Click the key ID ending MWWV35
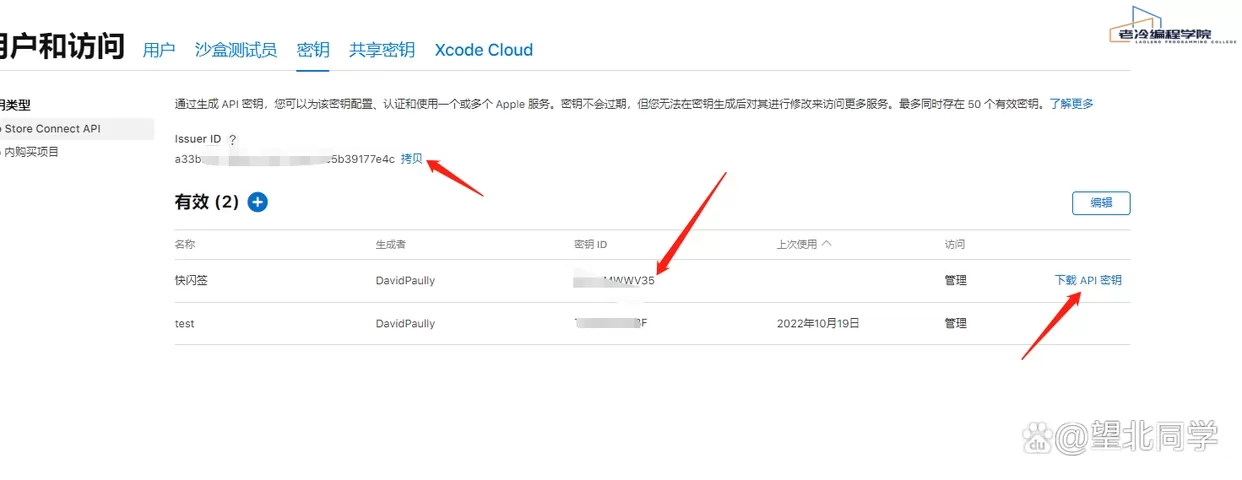The width and height of the screenshot is (1242, 480). pyautogui.click(x=615, y=281)
